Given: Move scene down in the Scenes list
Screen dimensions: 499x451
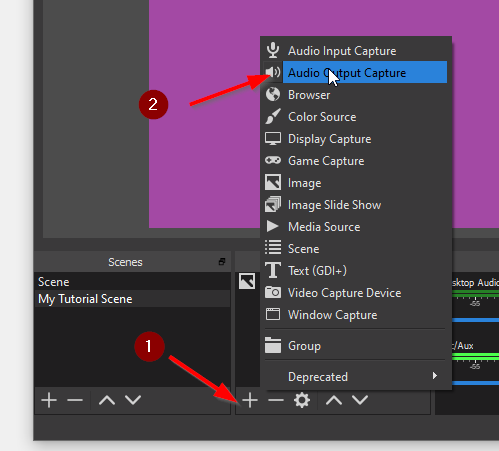Looking at the screenshot, I should [133, 400].
